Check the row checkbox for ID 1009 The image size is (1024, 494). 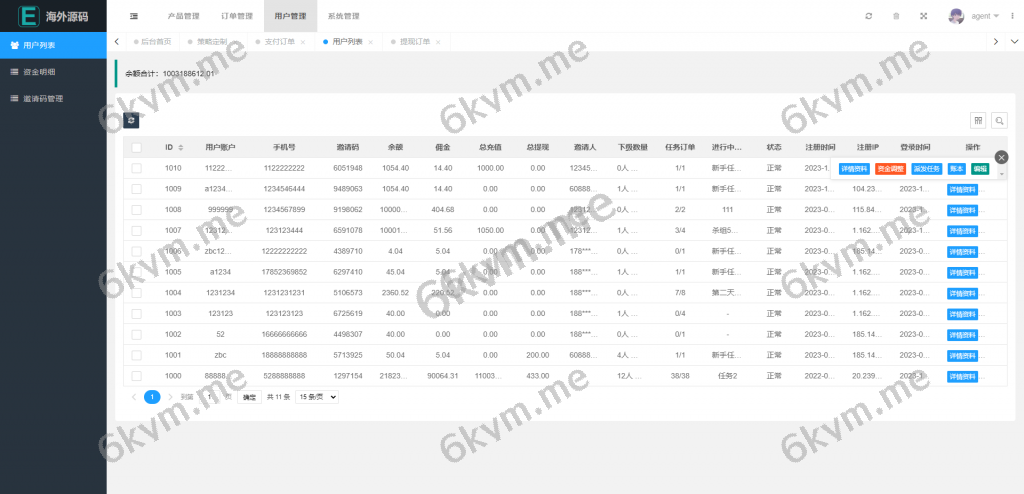(x=136, y=189)
